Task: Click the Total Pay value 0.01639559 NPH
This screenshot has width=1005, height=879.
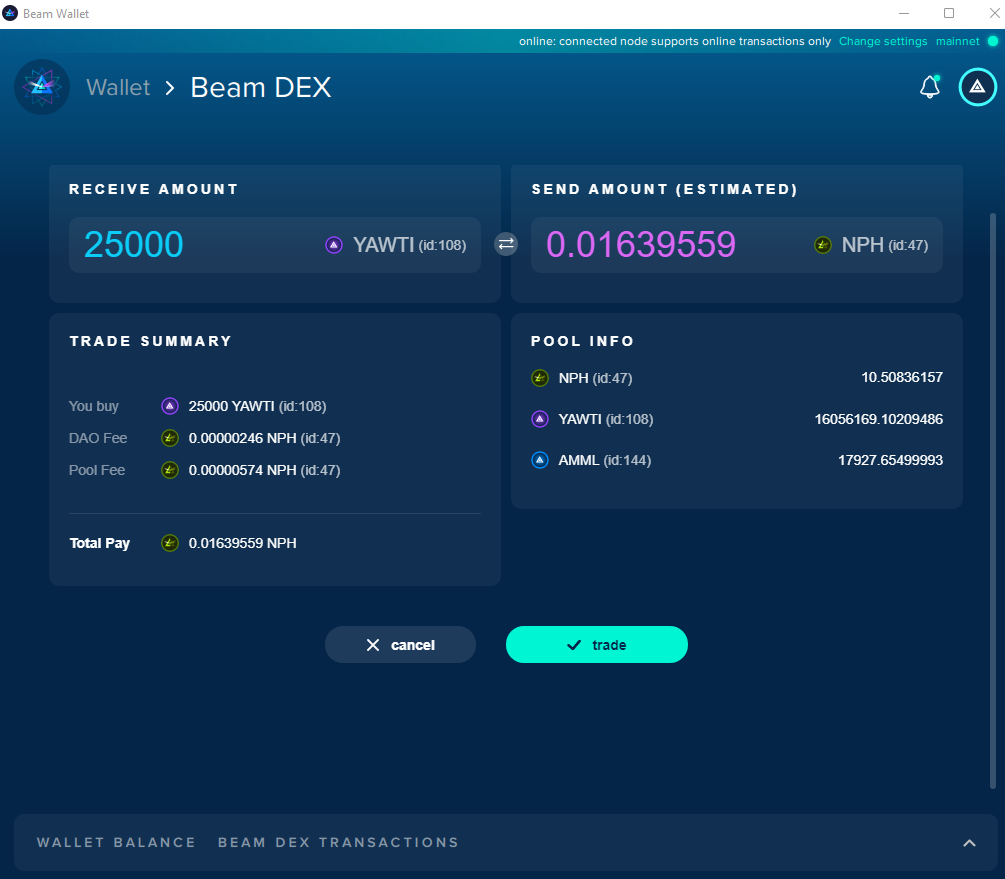Action: click(242, 543)
